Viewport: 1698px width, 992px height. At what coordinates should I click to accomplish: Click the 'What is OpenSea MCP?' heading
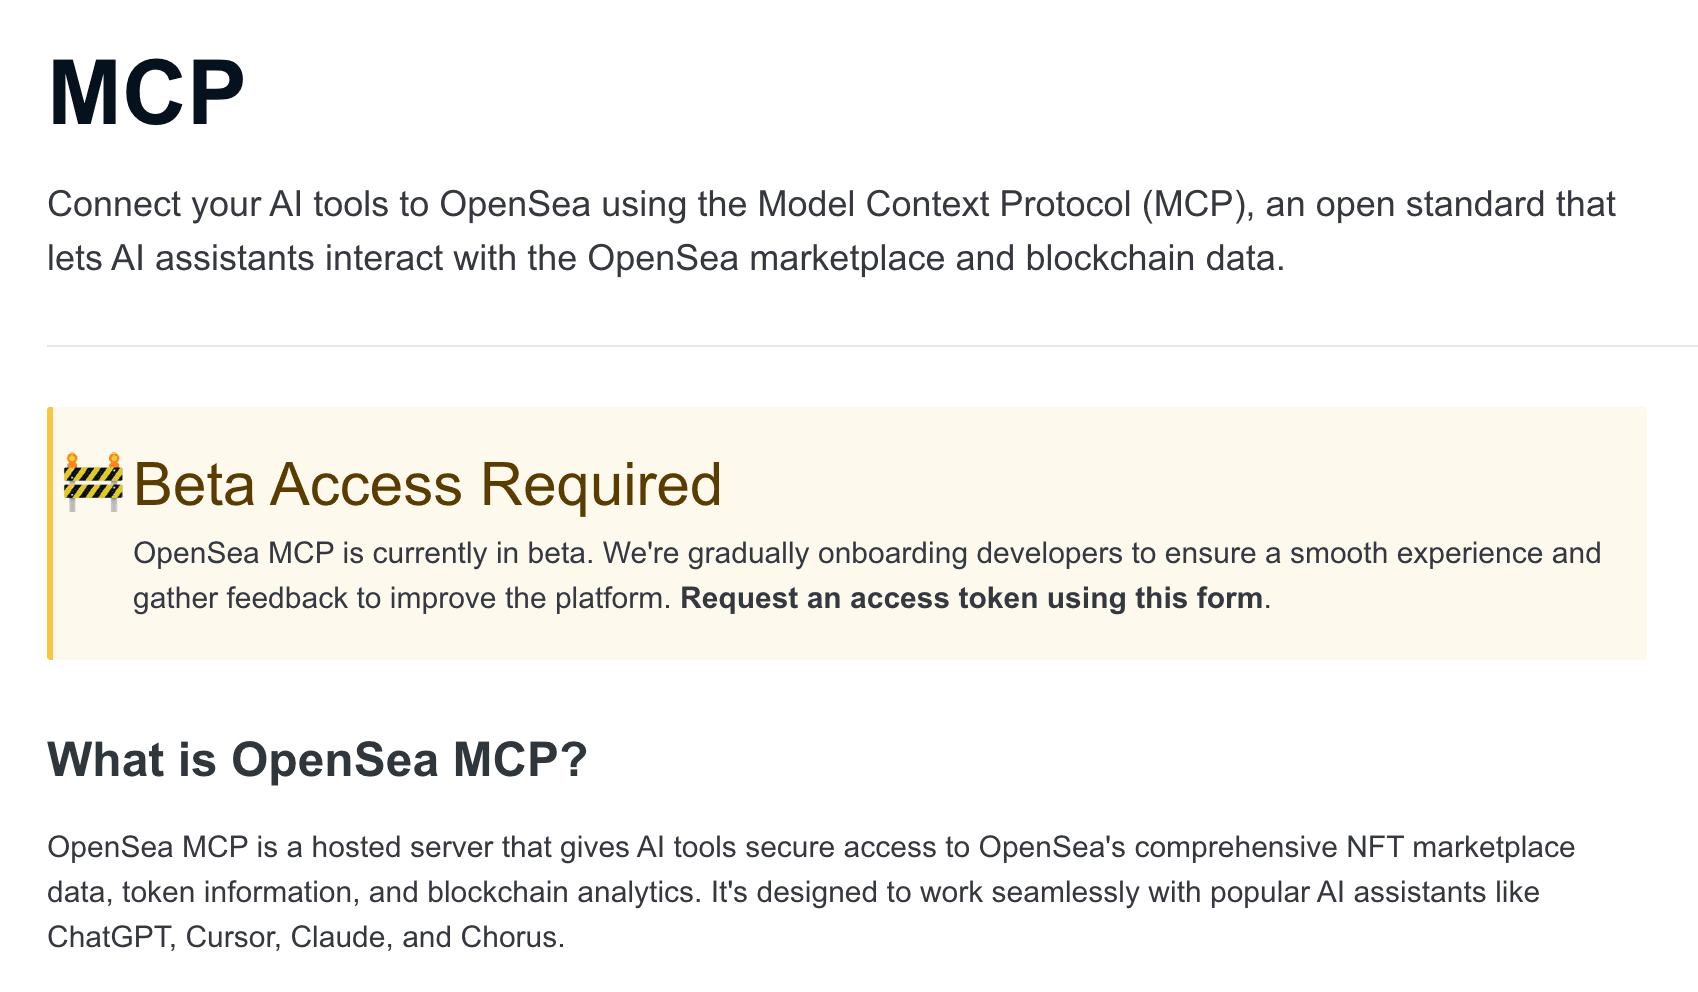317,759
